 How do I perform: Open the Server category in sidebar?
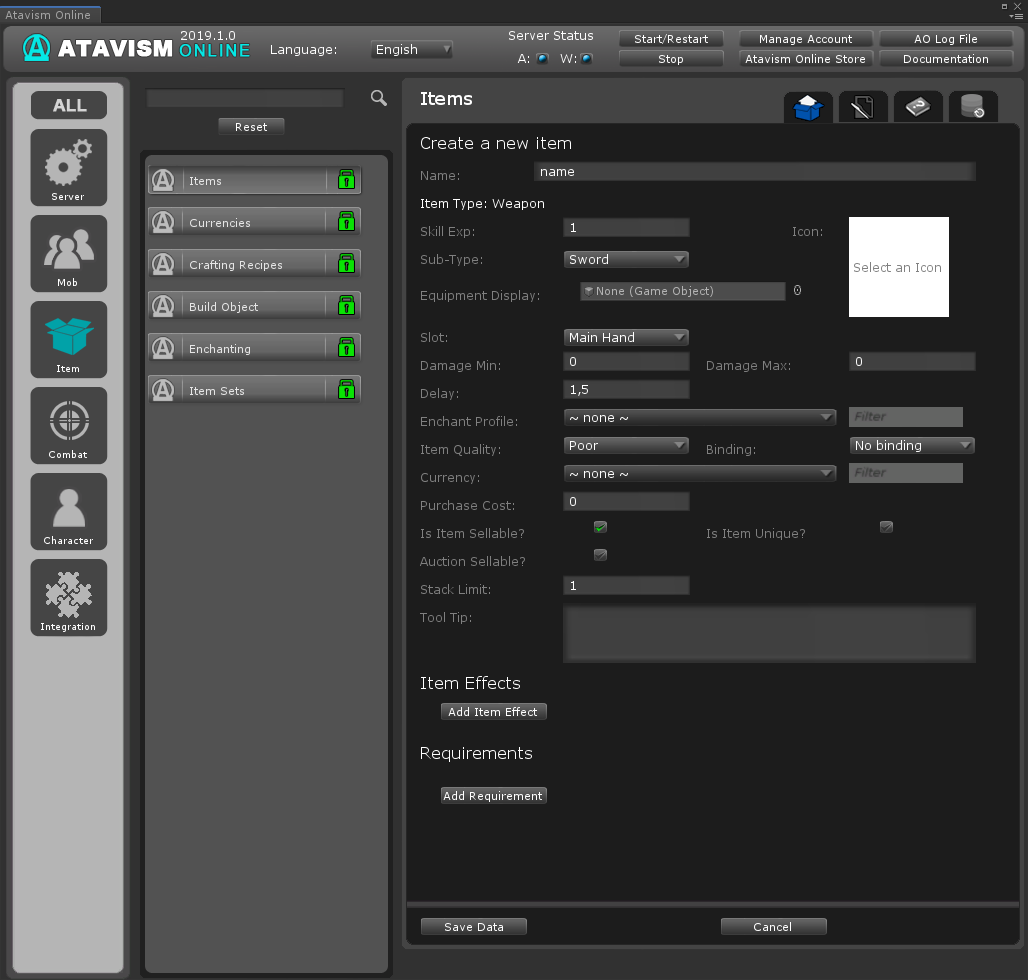point(68,166)
